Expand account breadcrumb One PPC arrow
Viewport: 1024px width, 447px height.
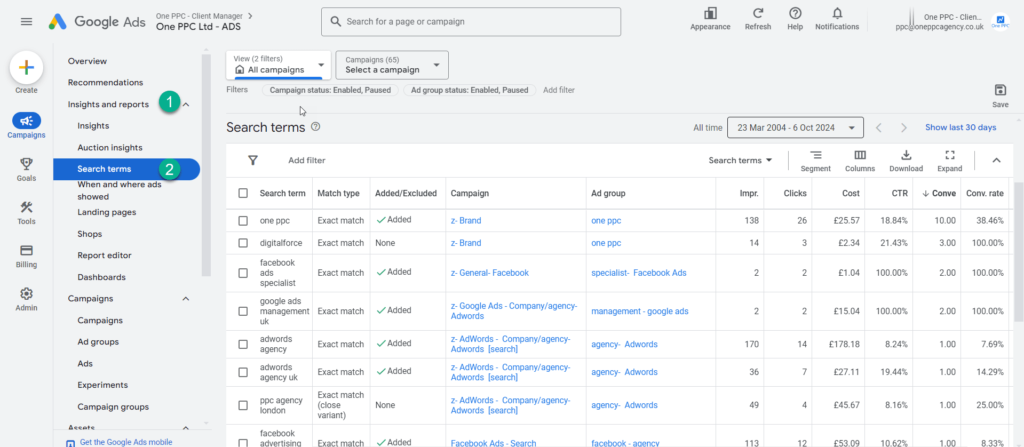coord(250,15)
